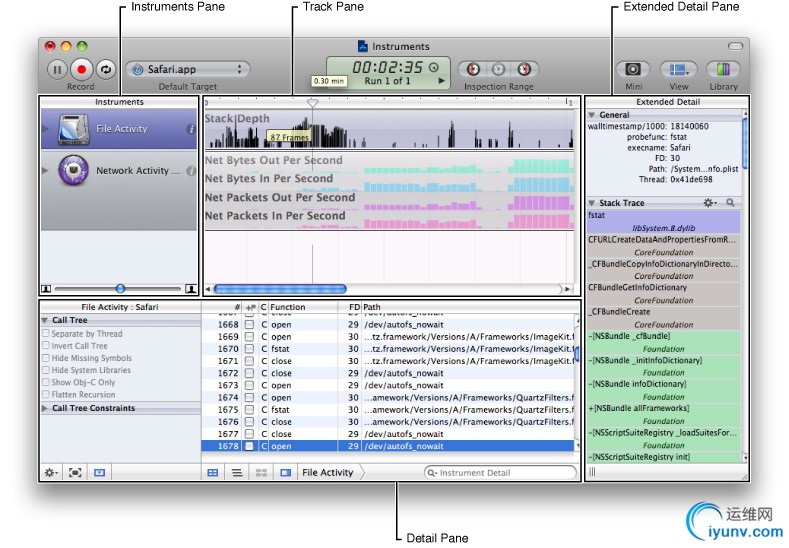Expand the Network Activity instrument row

[x=46, y=171]
